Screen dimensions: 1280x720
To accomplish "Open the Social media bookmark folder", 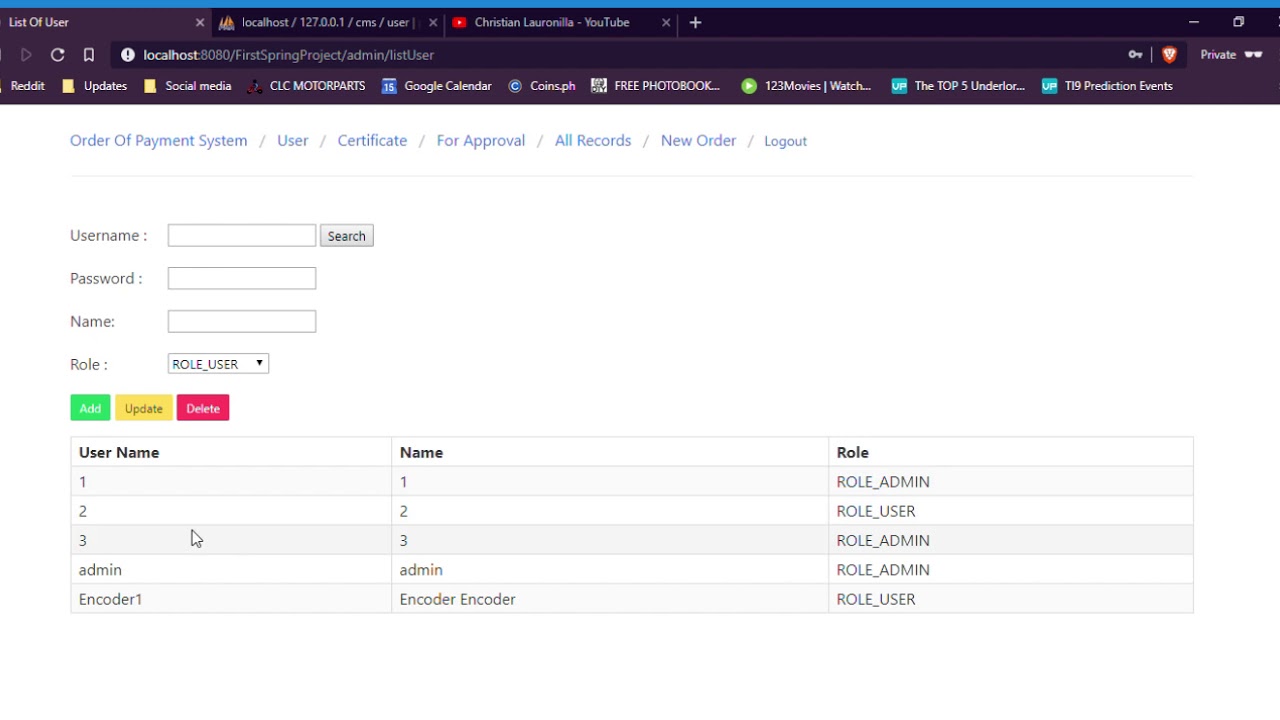I will [188, 86].
